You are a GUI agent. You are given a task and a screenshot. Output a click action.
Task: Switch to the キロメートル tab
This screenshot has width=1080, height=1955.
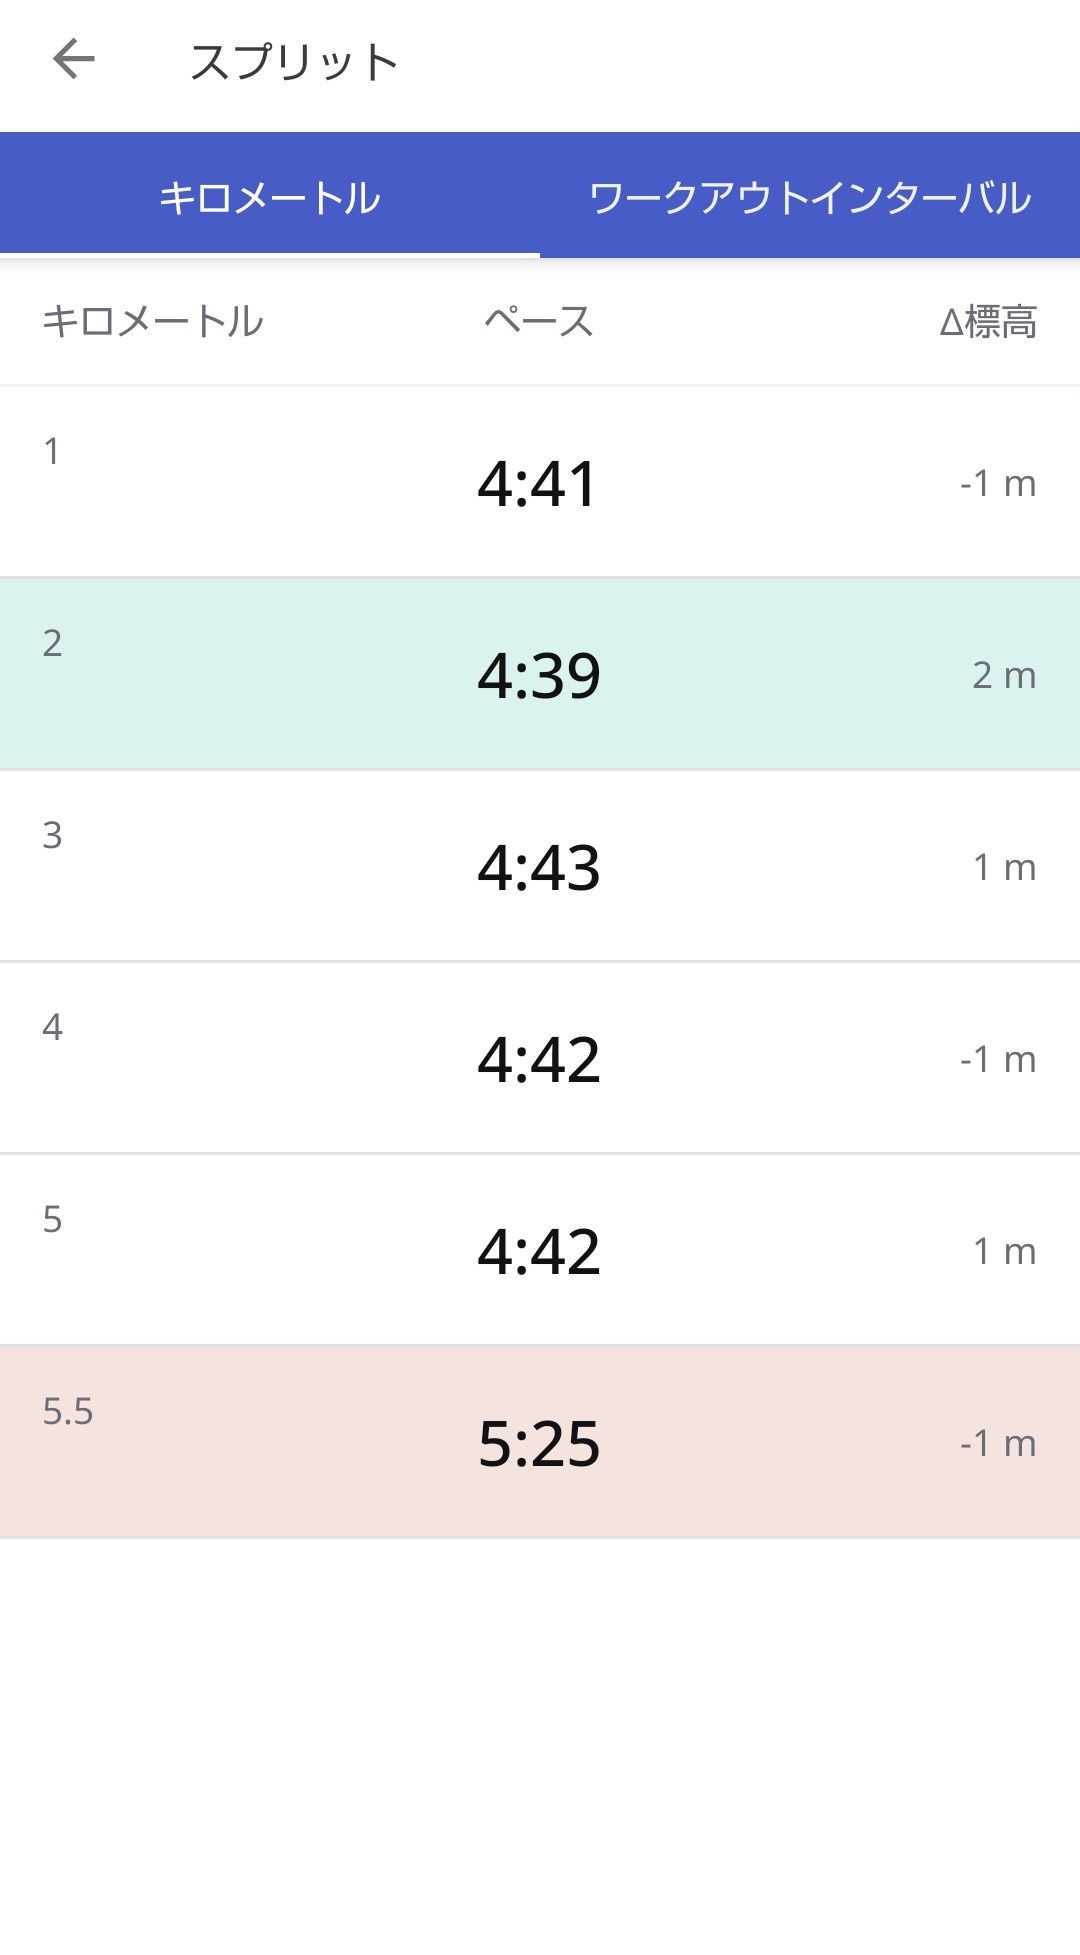click(270, 197)
